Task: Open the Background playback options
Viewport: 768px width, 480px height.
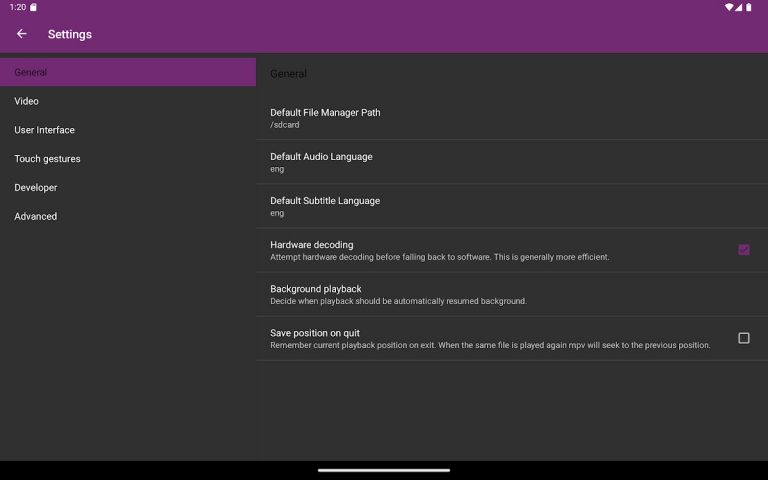Action: [512, 294]
